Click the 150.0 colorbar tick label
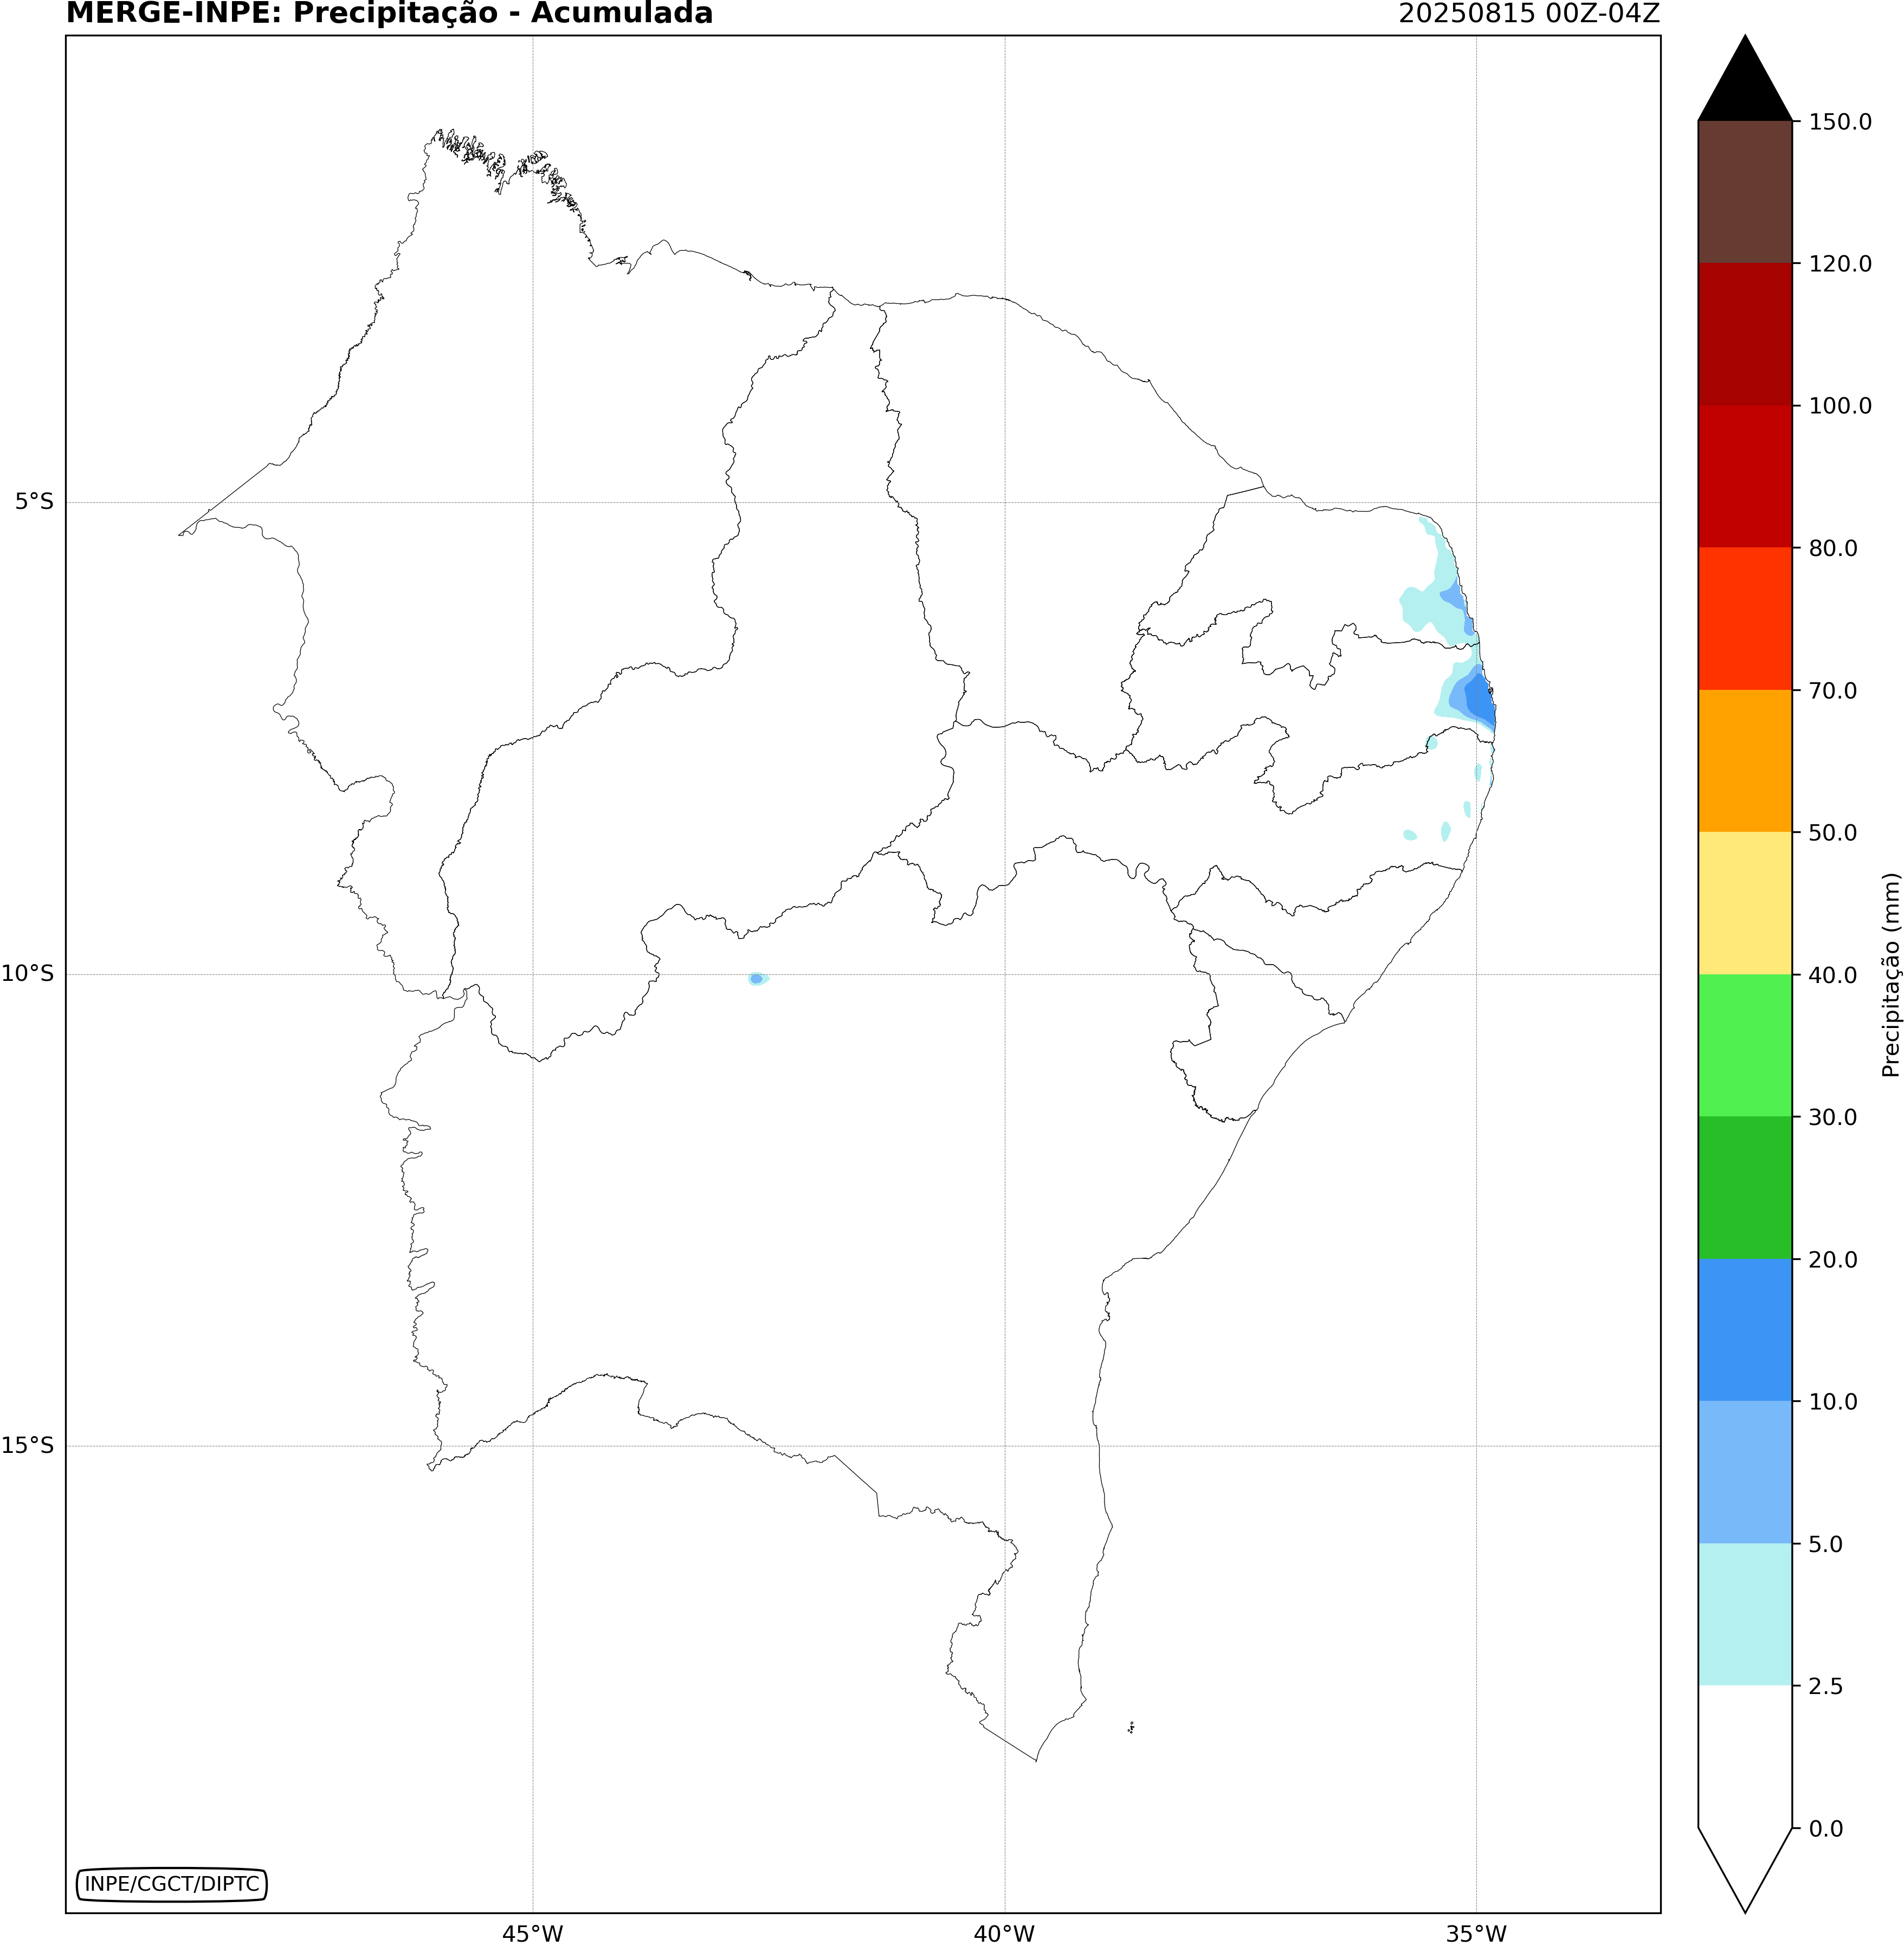This screenshot has width=1904, height=1946. click(1840, 122)
